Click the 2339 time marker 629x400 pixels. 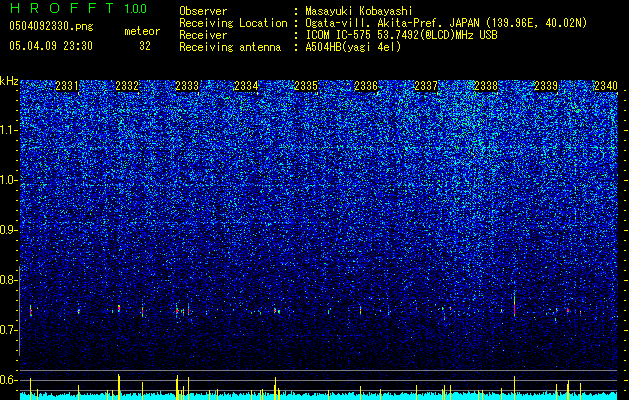(x=546, y=85)
